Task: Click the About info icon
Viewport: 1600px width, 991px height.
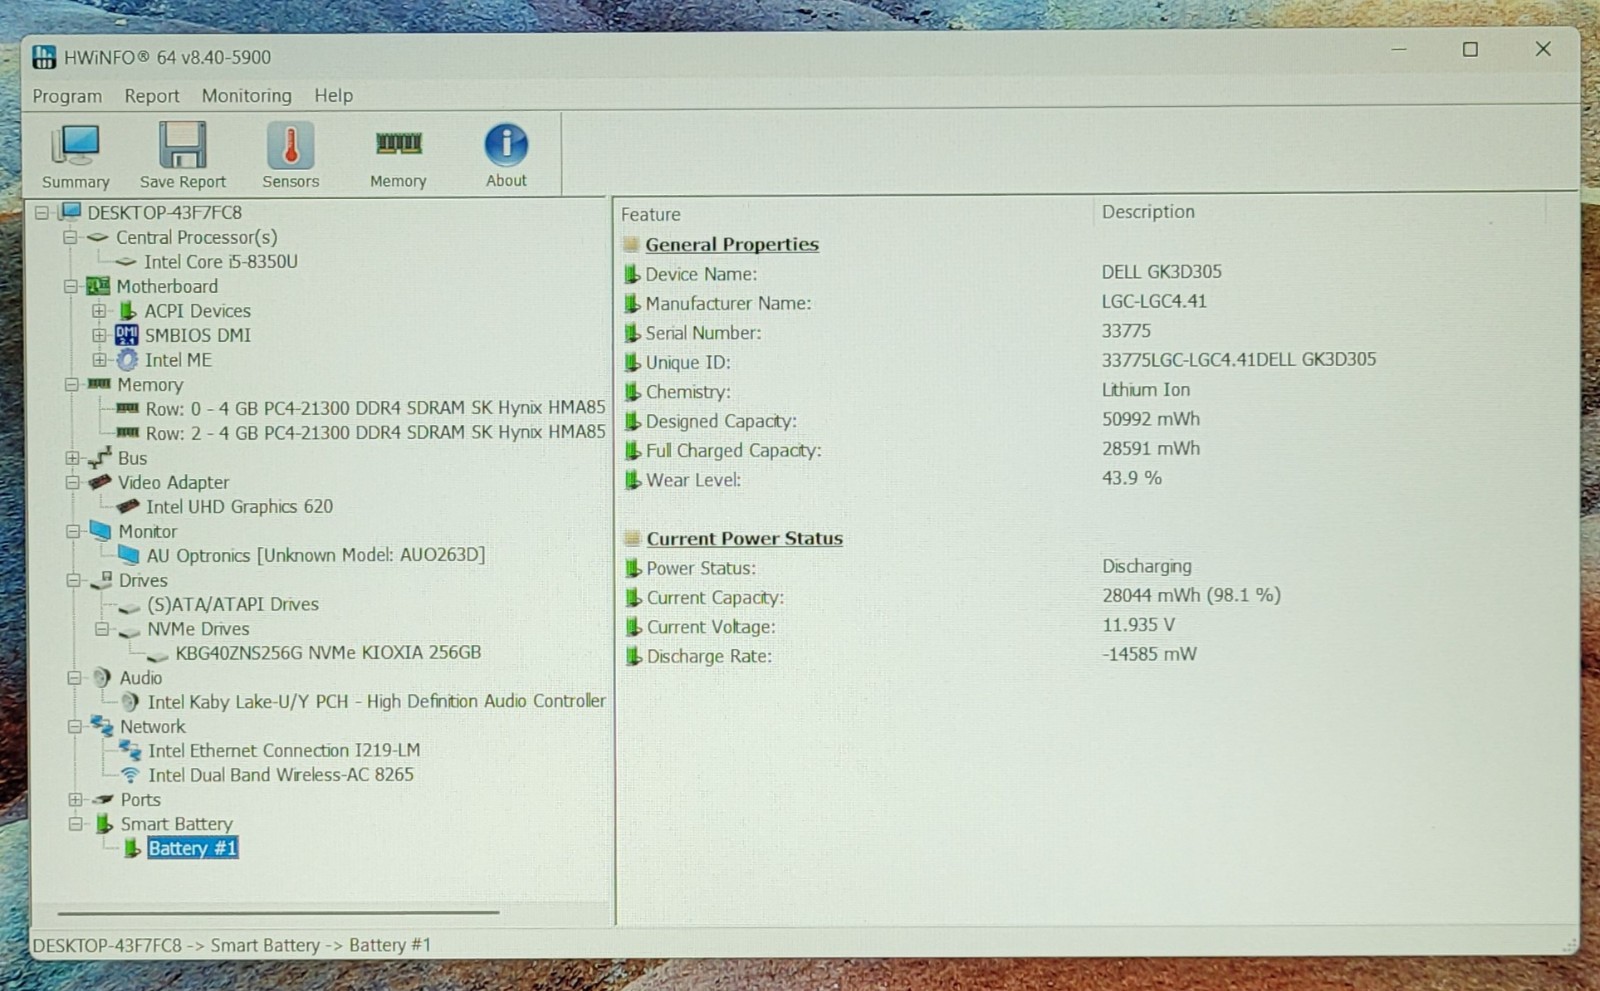Action: [x=506, y=145]
